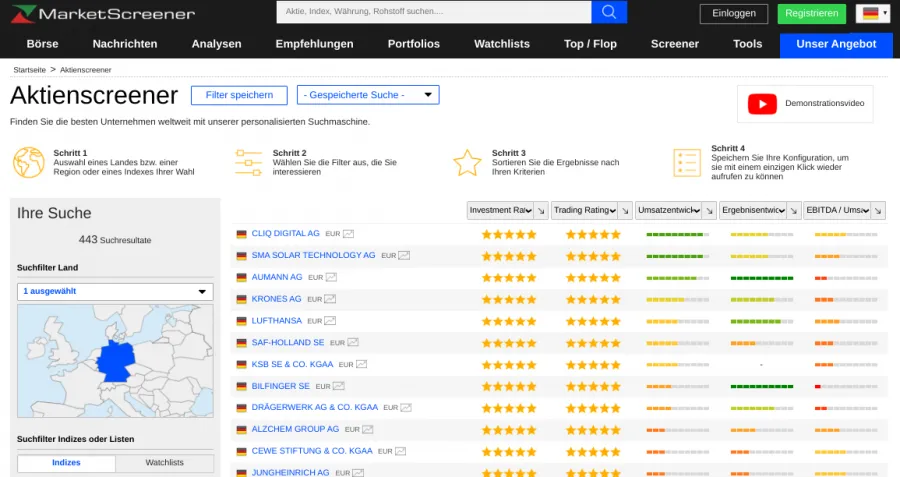Go to Top / Flop menu
This screenshot has height=477, width=900.
click(x=590, y=44)
